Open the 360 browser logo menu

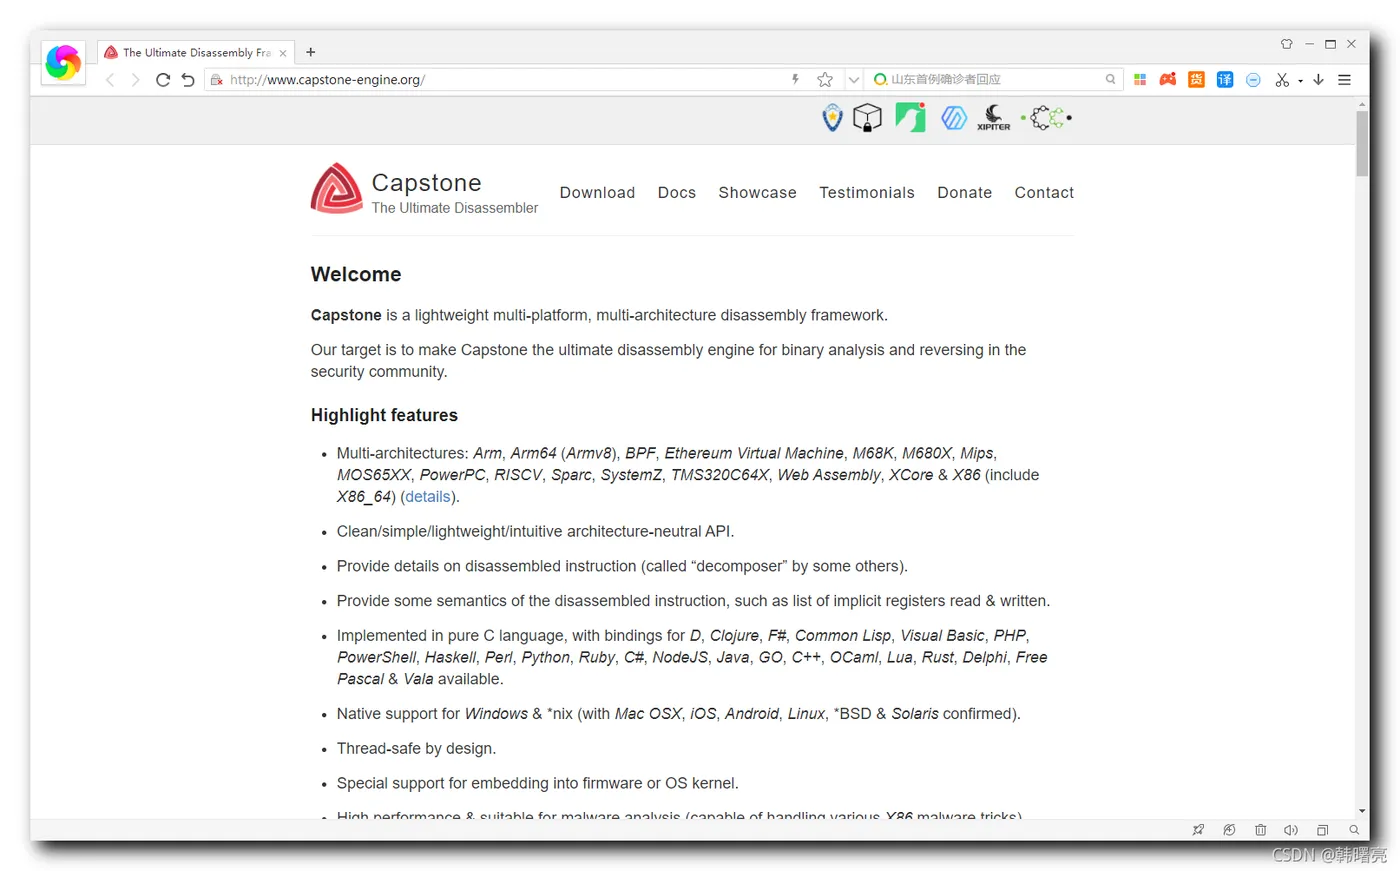(63, 62)
